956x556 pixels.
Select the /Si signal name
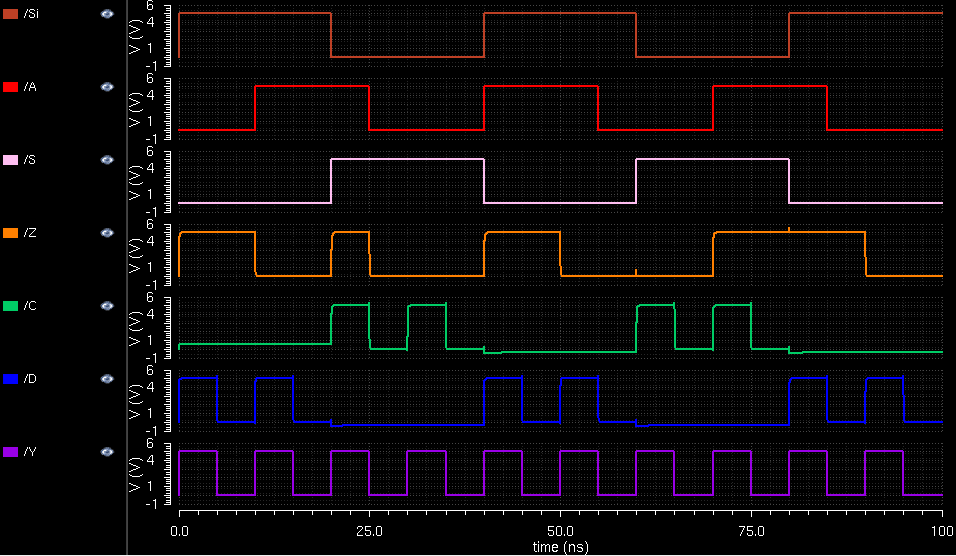coord(30,13)
